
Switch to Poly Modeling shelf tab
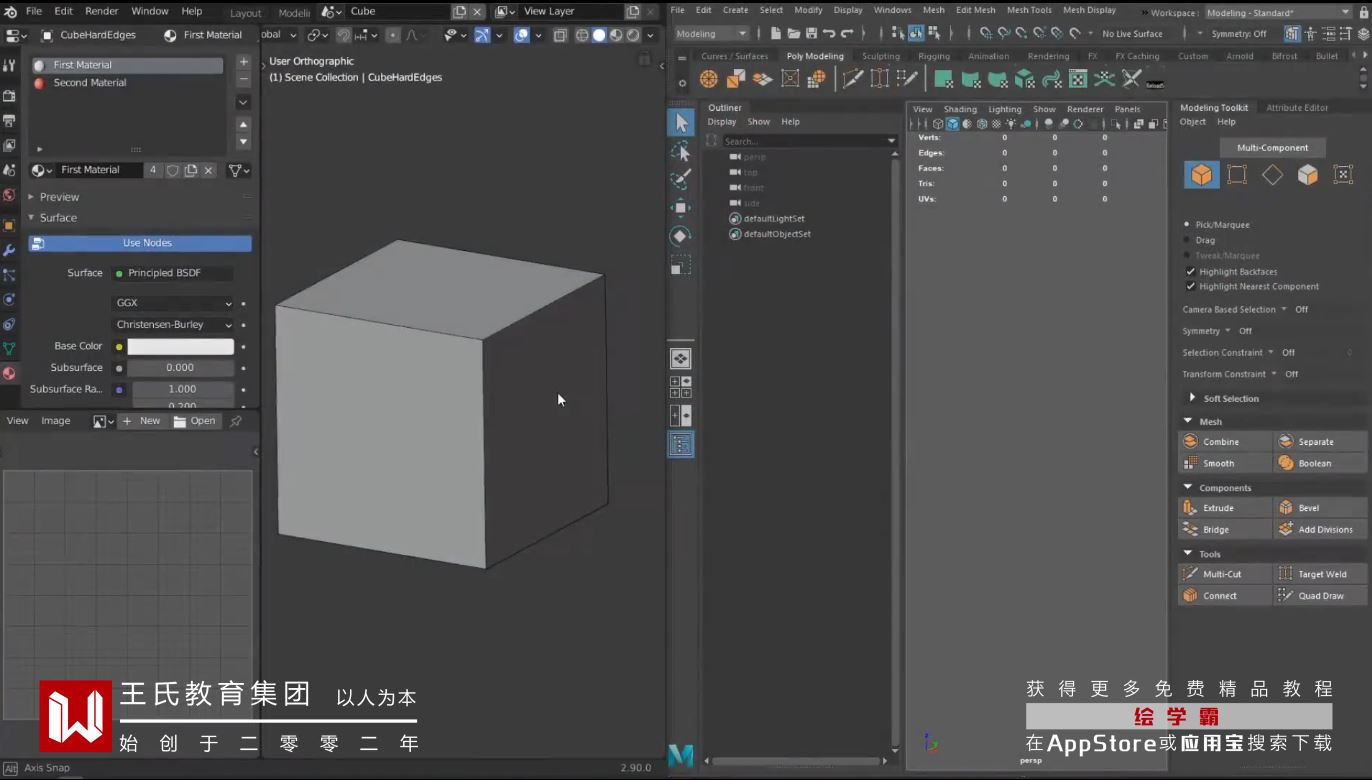[815, 56]
